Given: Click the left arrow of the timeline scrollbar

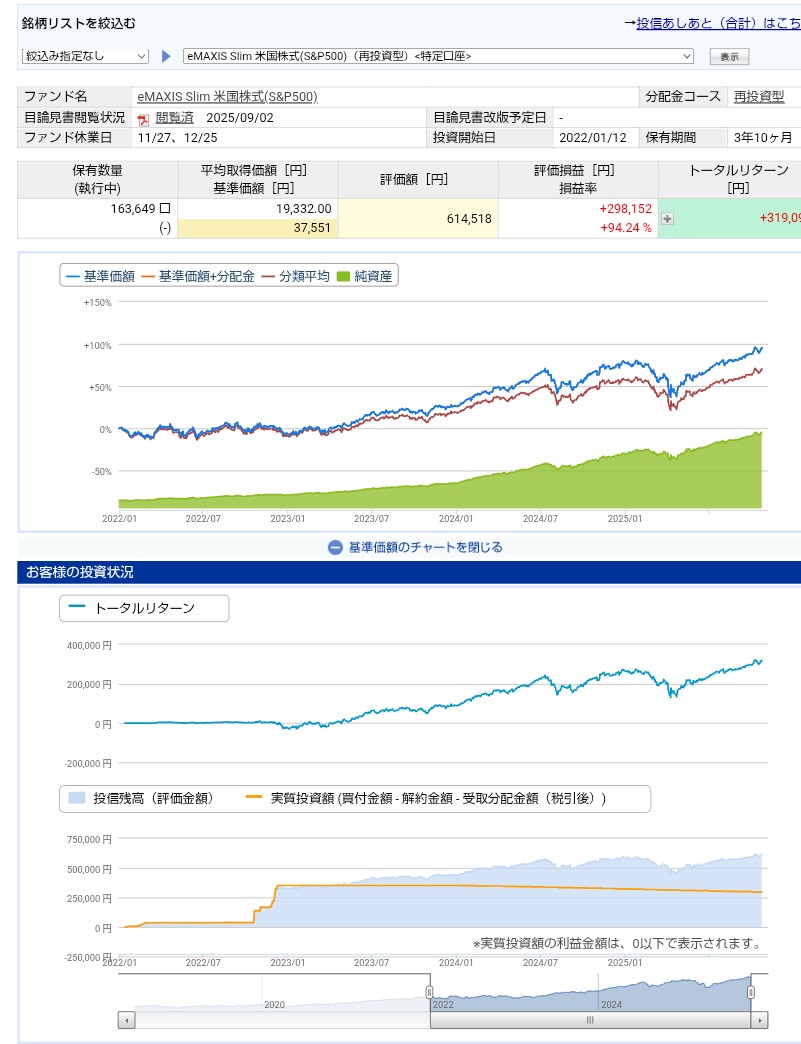Looking at the screenshot, I should click(x=126, y=1020).
